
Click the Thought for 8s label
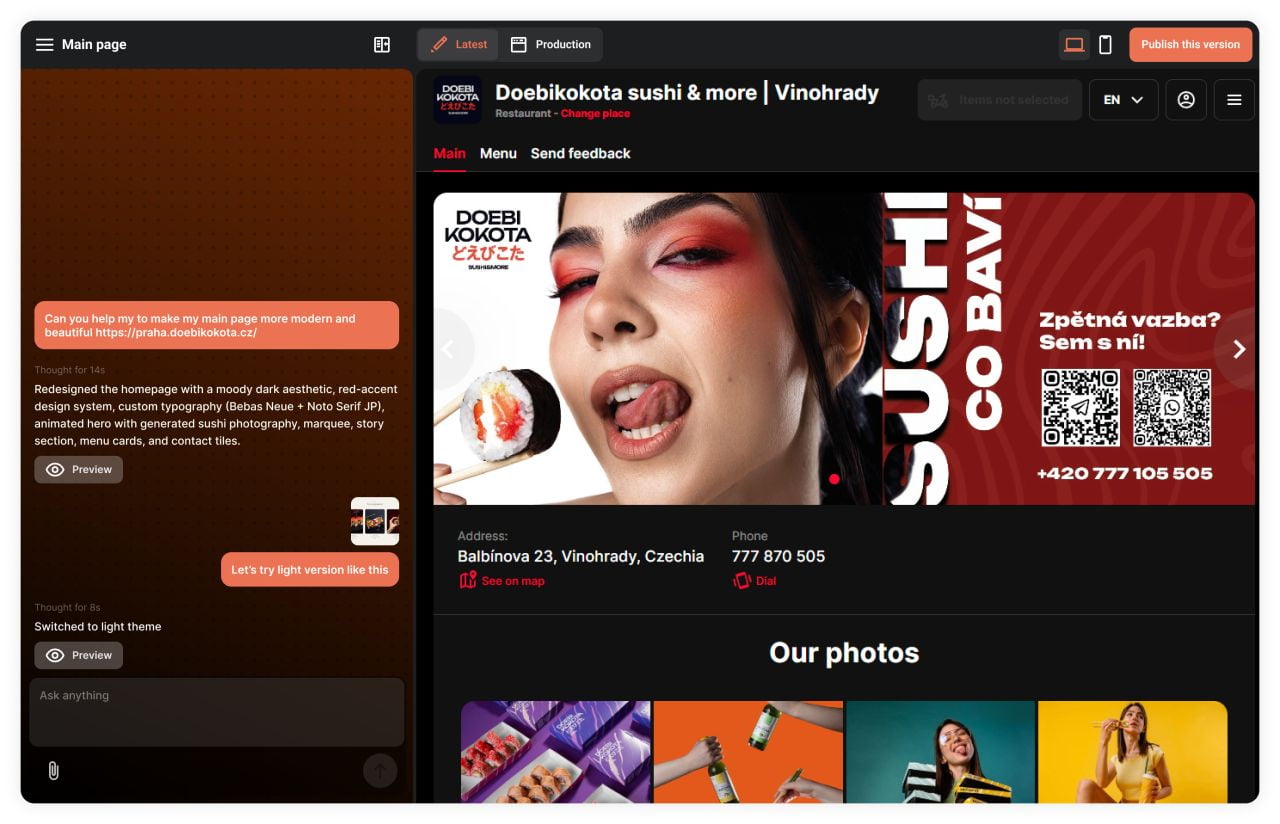coord(67,607)
